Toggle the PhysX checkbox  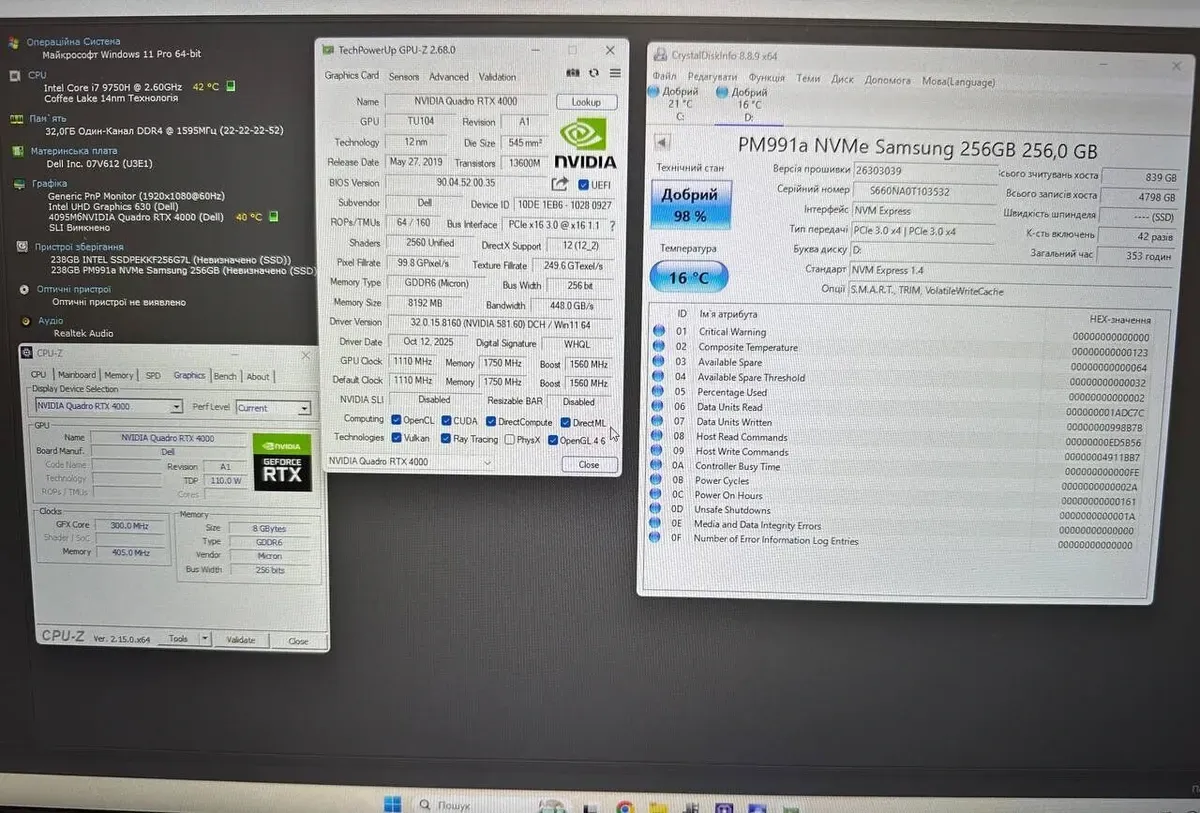click(x=510, y=439)
